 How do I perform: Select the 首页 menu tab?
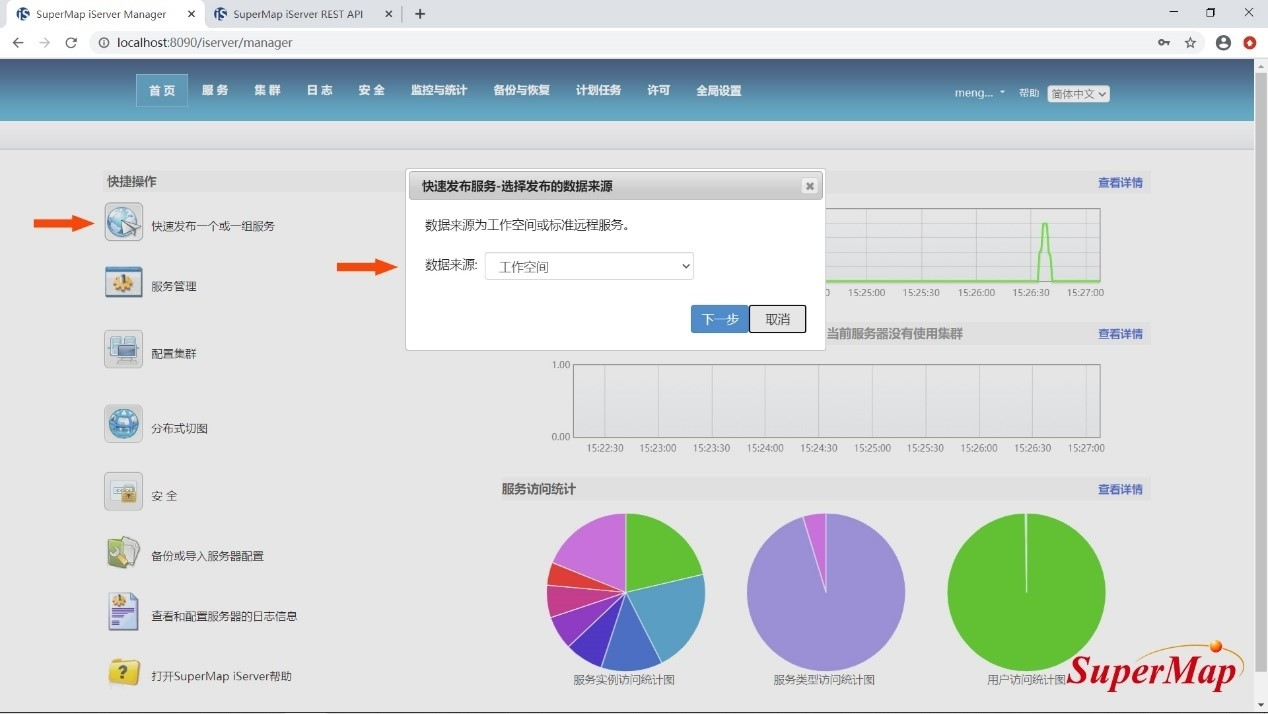click(162, 90)
